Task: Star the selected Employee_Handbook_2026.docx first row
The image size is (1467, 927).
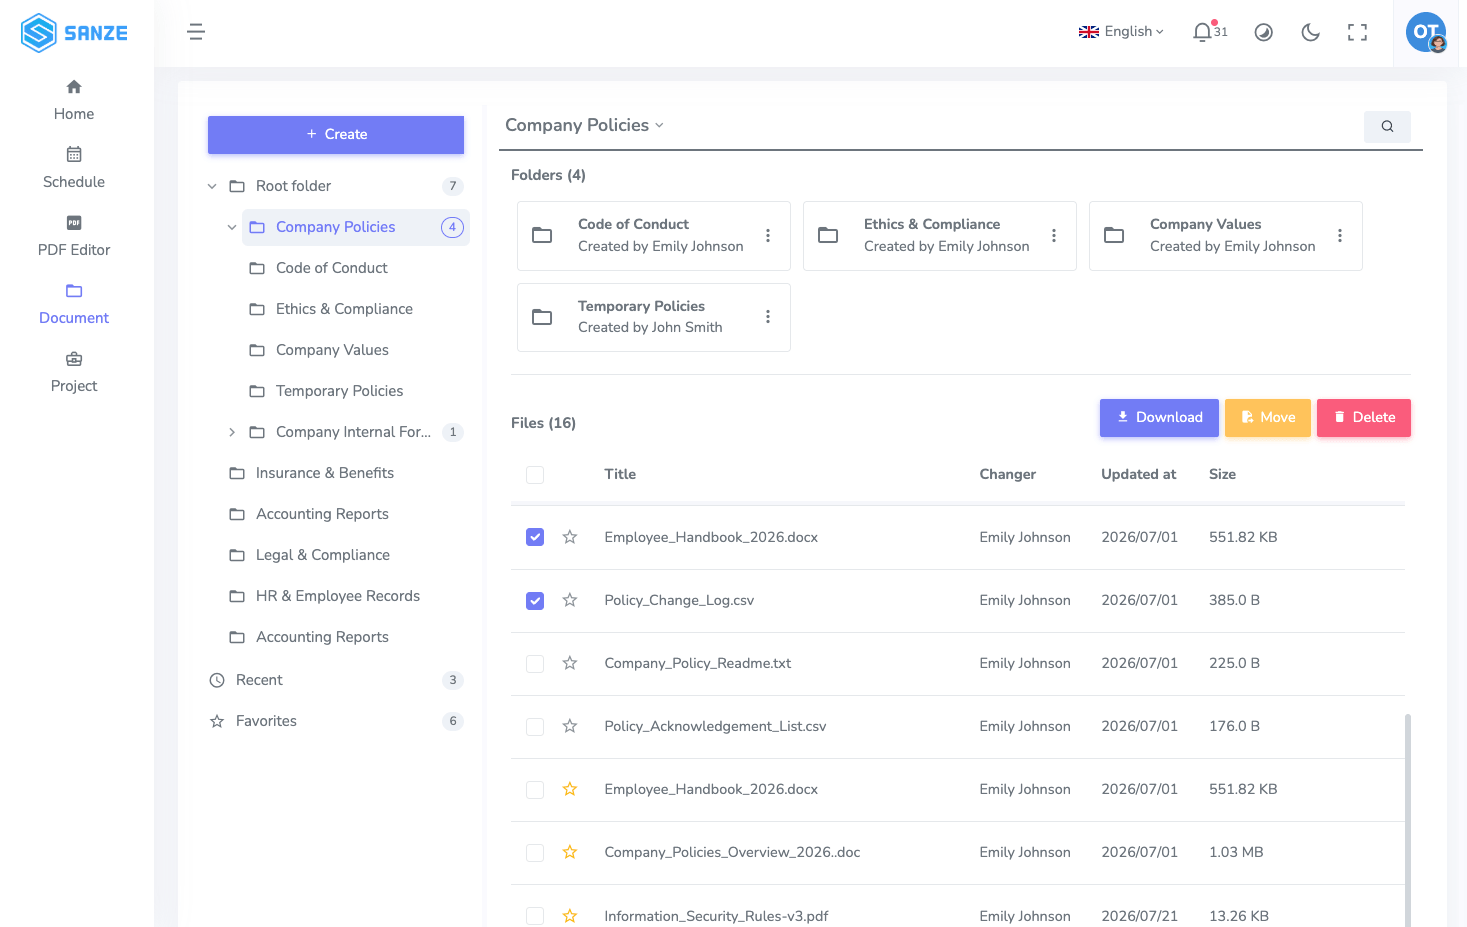Action: (x=570, y=537)
